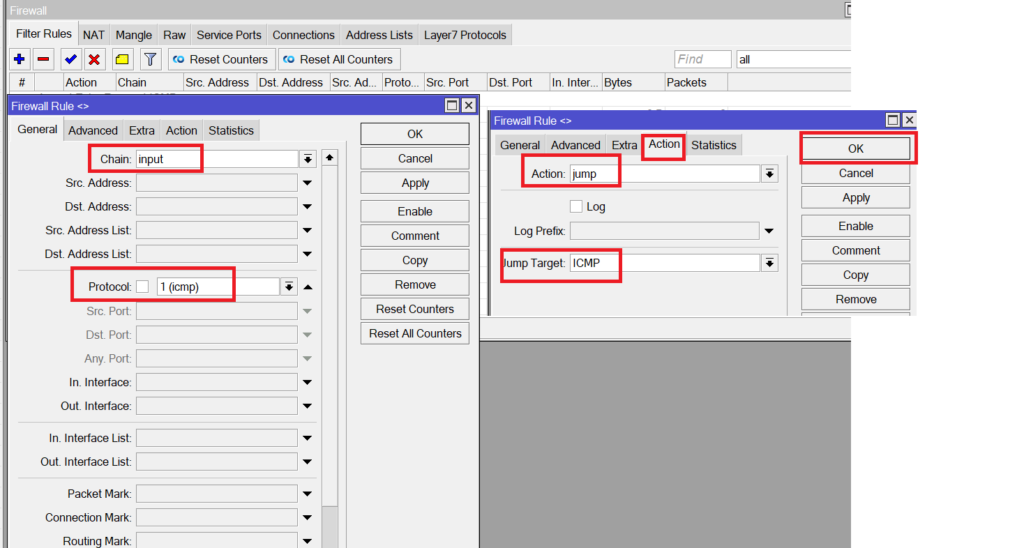Click the Jump Target input field

pos(665,263)
